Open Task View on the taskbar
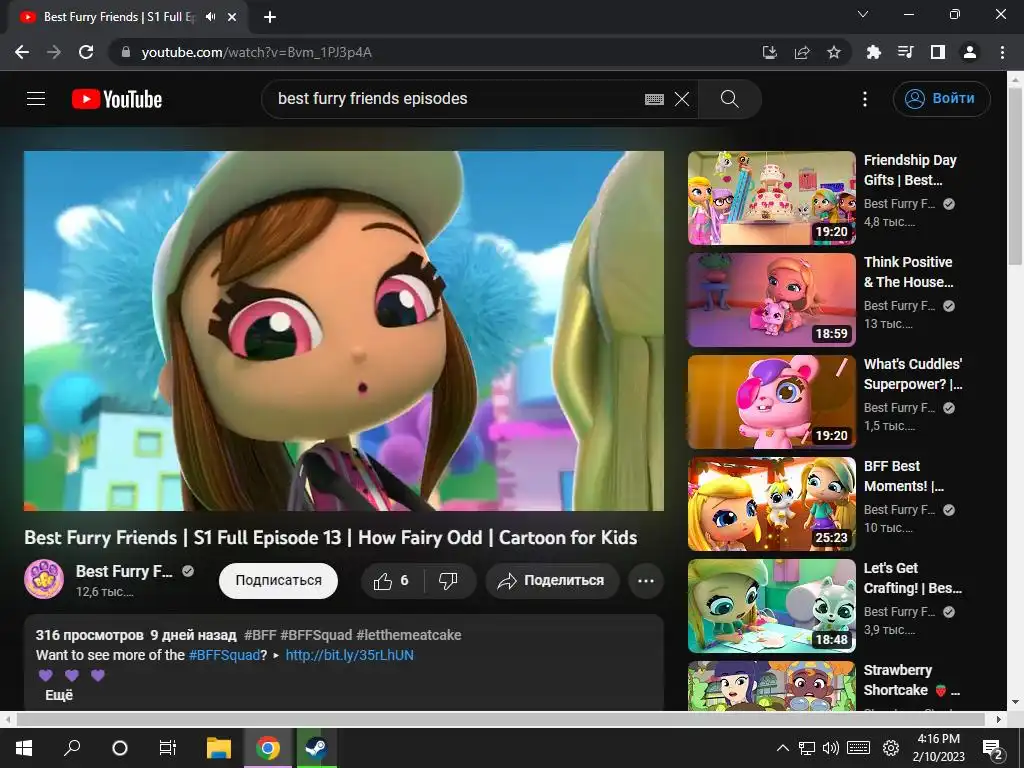Image resolution: width=1024 pixels, height=768 pixels. [168, 748]
